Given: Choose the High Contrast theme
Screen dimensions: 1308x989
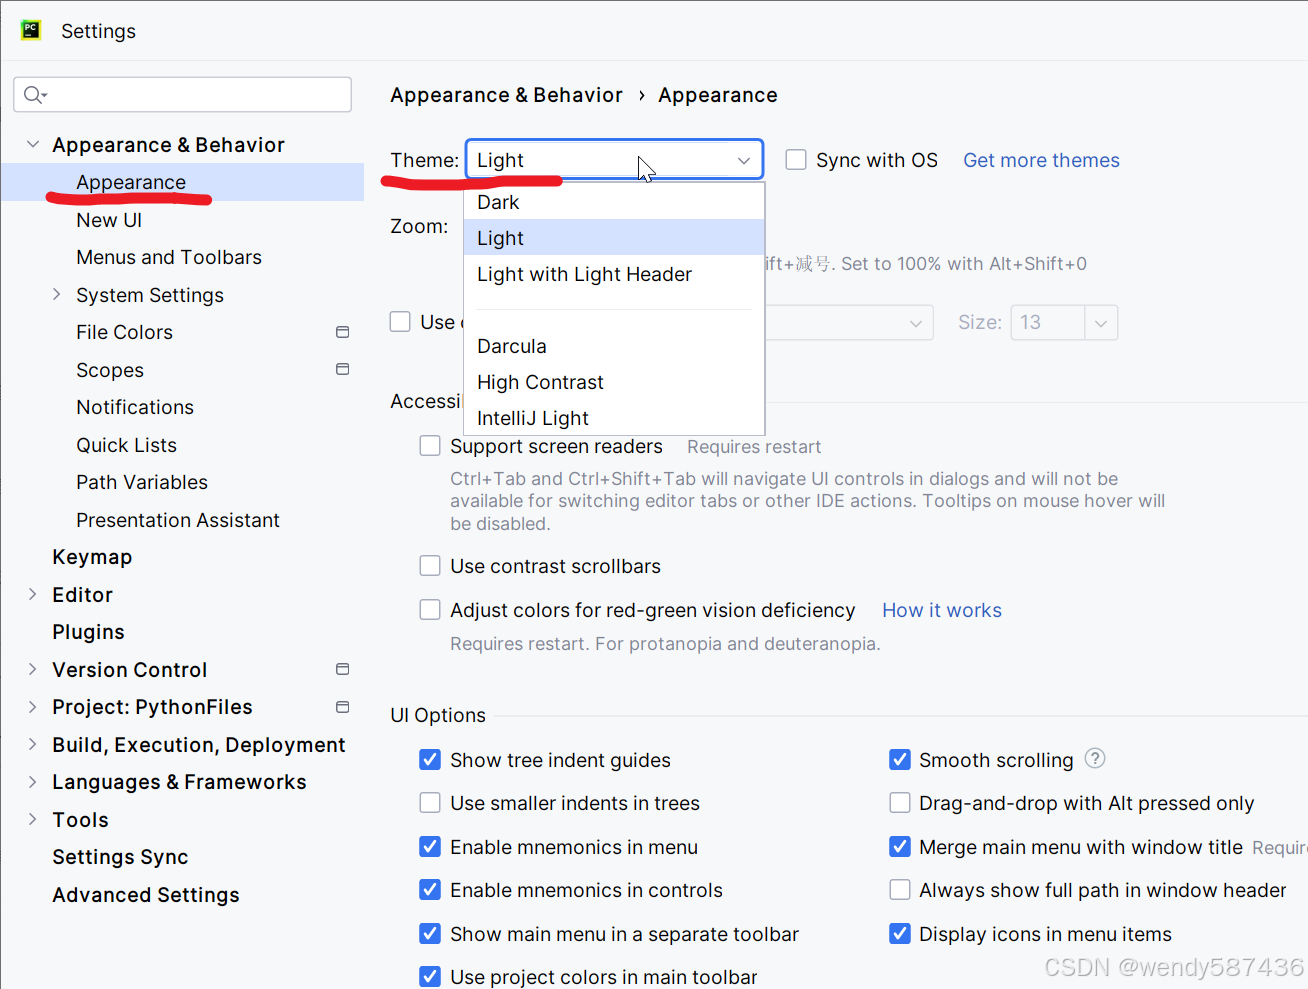Looking at the screenshot, I should point(614,382).
